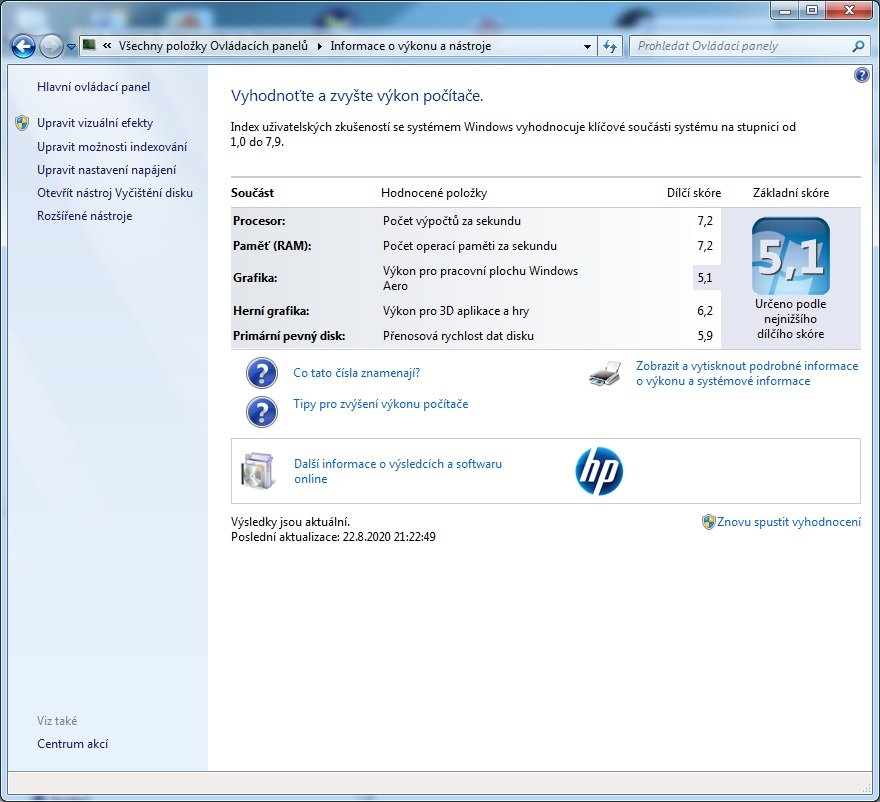Click the 'Prohledat Ovládací panely' search field
The width and height of the screenshot is (880, 802).
(x=740, y=46)
